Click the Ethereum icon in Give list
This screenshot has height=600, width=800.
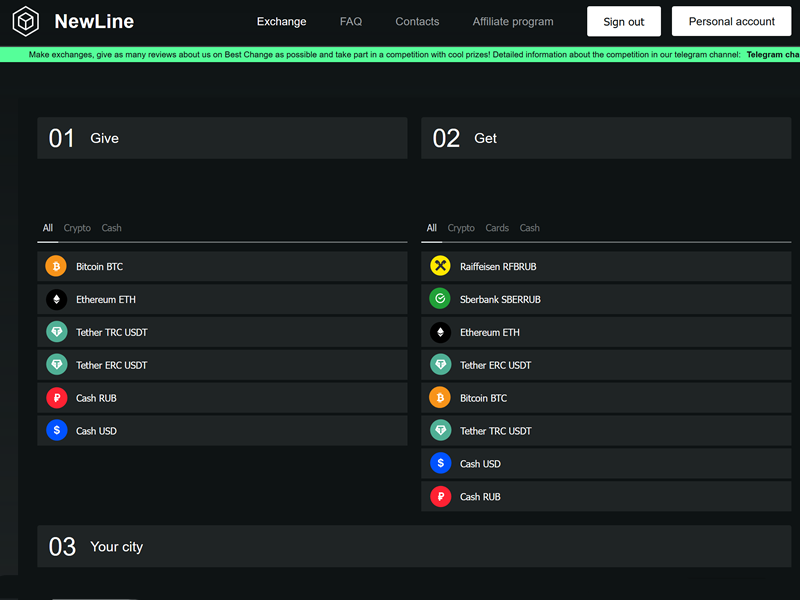(x=56, y=299)
